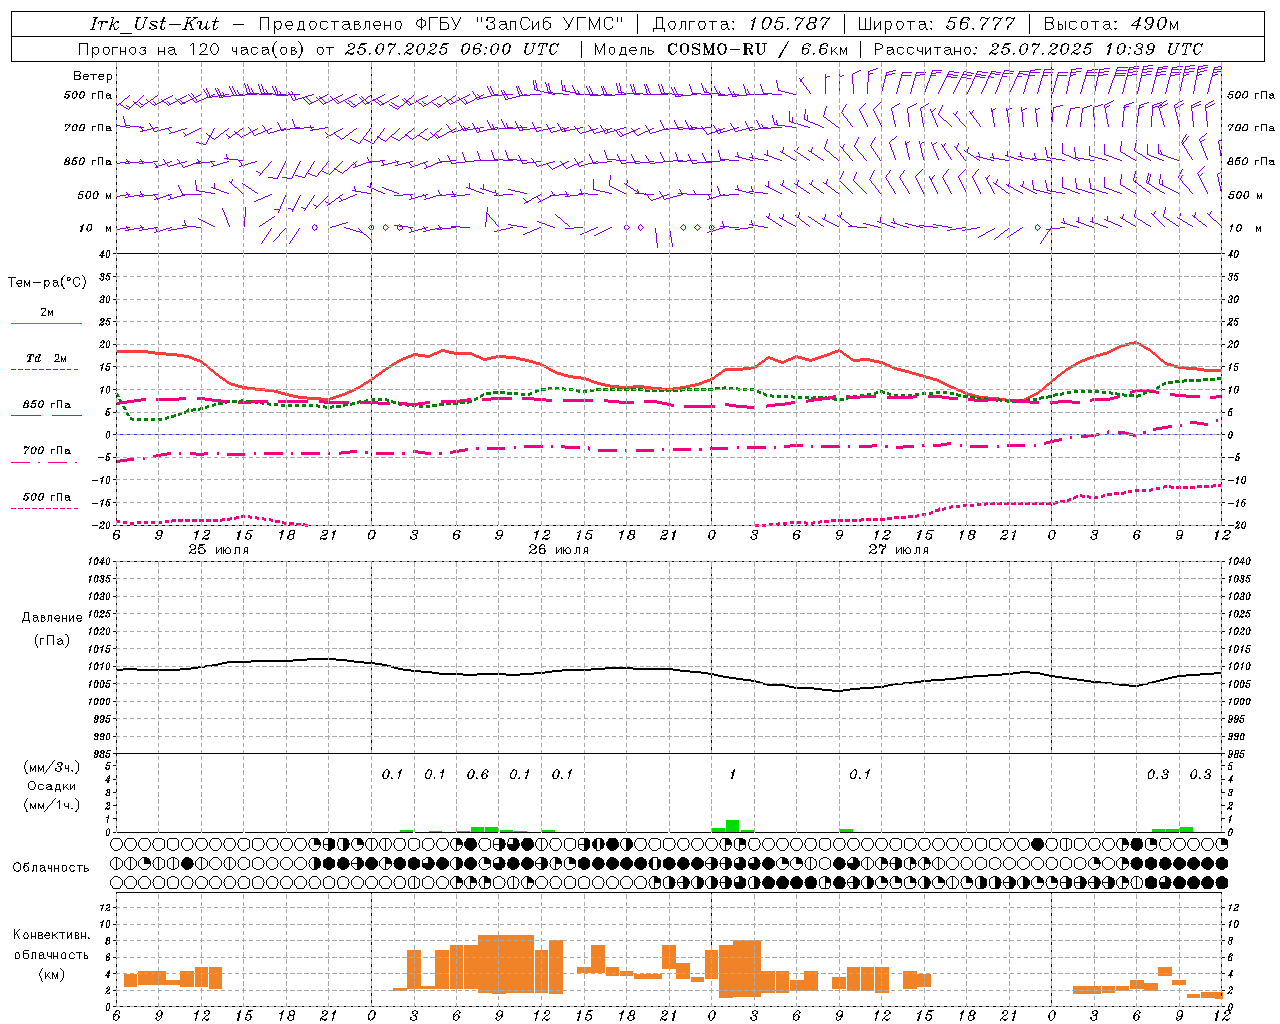The image size is (1280, 1024).
Task: Click the date label 25 июля
Action: 219,550
